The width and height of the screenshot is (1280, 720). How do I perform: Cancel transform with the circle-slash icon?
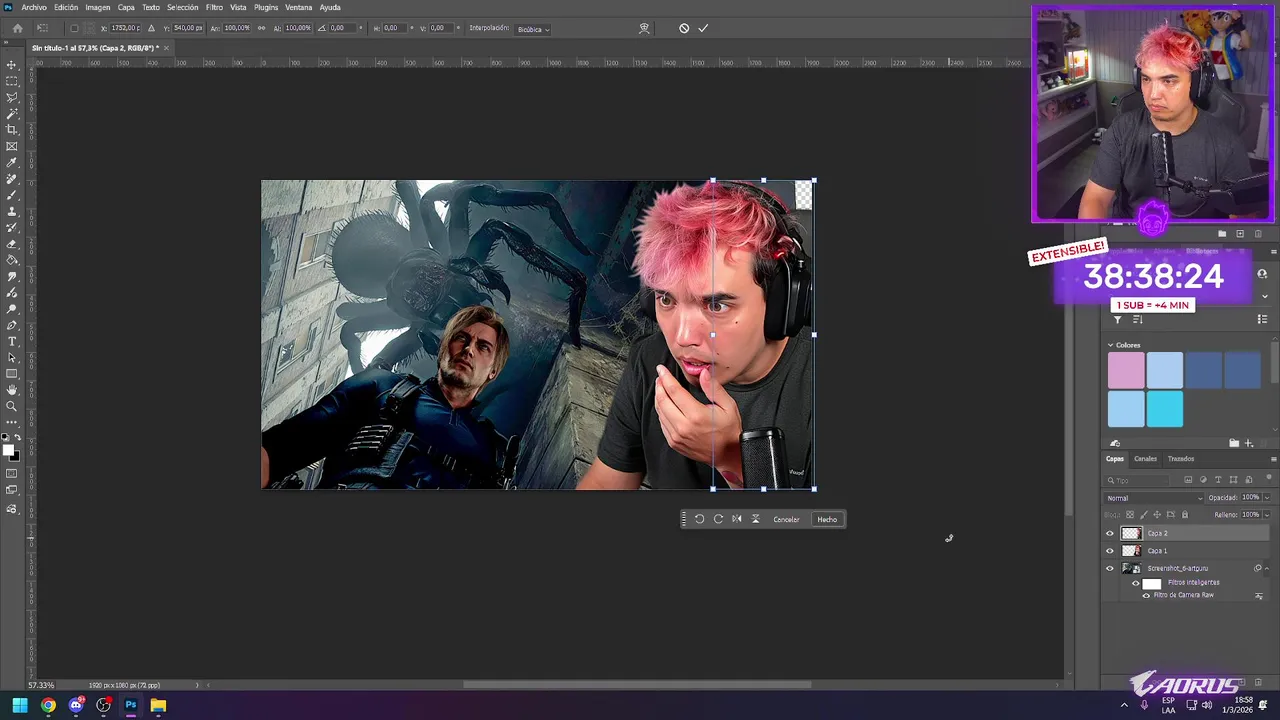point(684,28)
